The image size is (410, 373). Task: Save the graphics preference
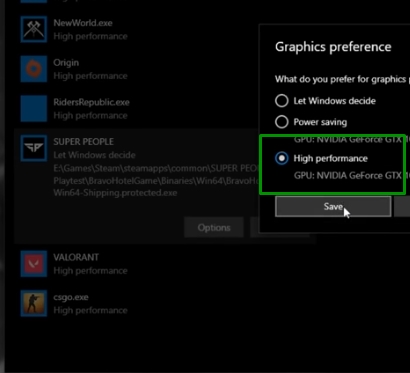333,206
